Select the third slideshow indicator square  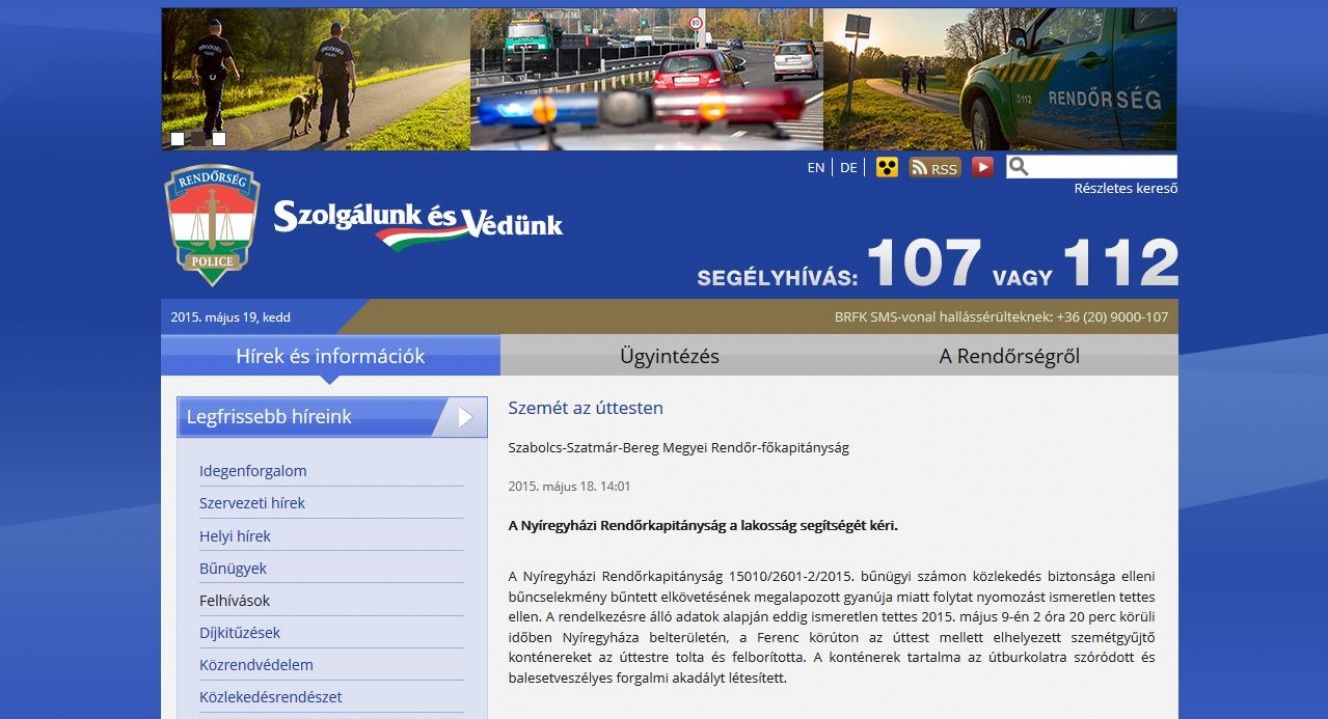coord(219,138)
